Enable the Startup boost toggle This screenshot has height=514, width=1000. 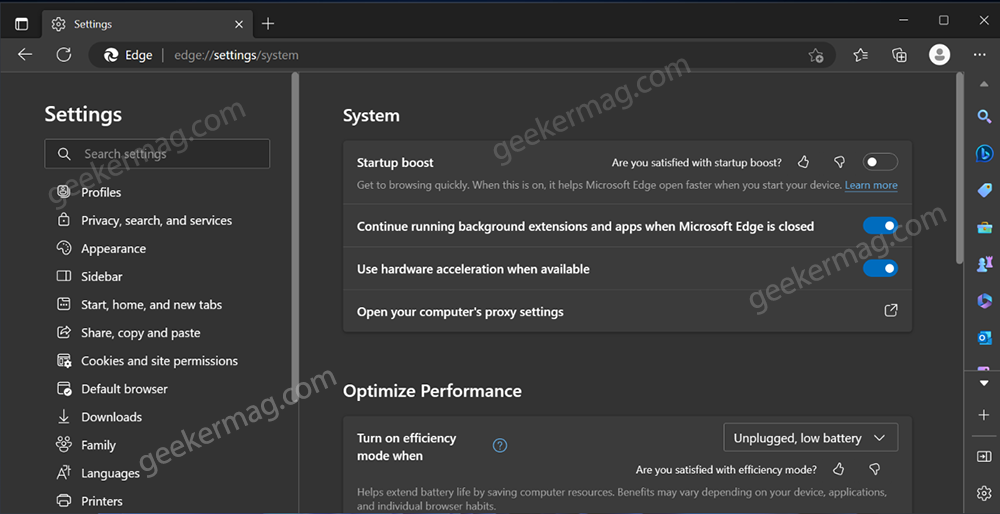click(x=880, y=162)
